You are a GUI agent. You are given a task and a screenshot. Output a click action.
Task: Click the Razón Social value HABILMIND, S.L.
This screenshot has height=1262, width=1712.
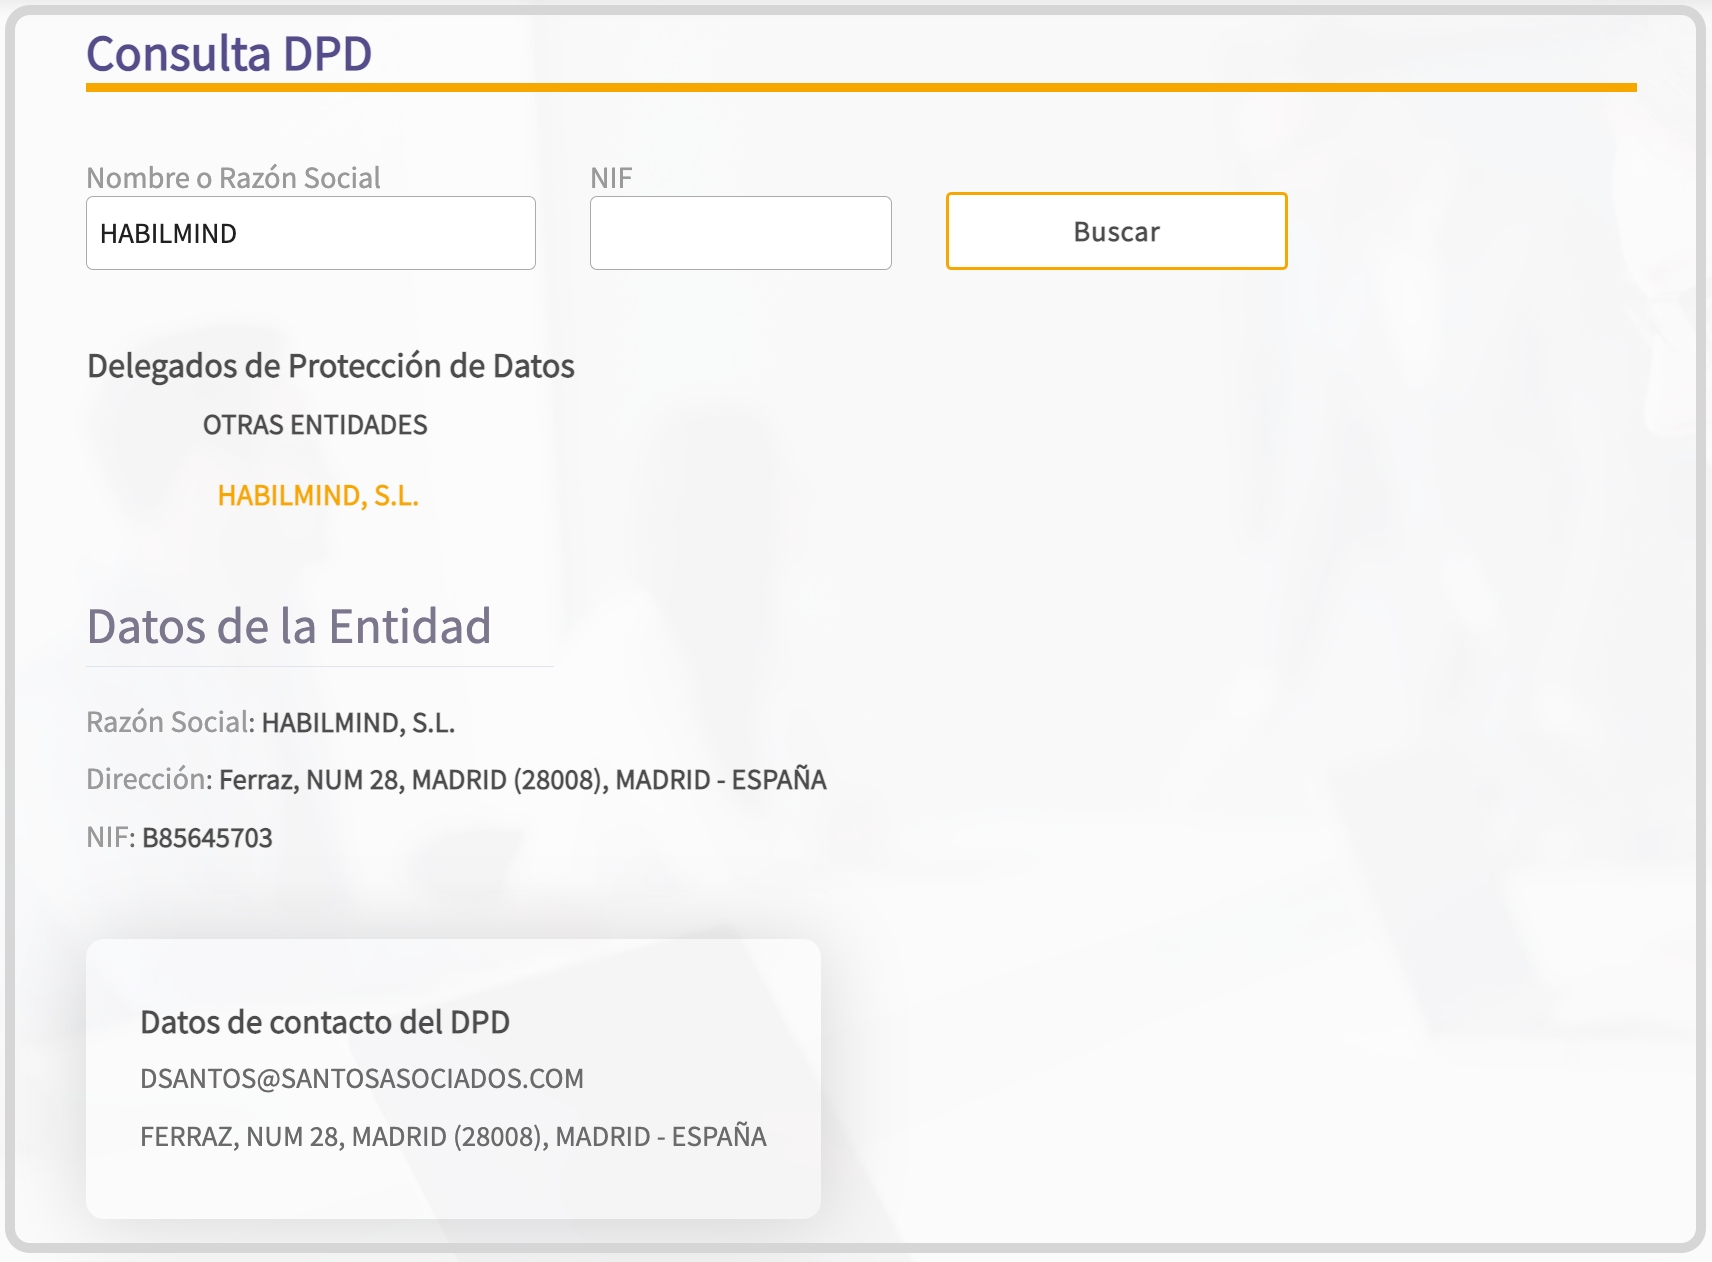coord(358,723)
